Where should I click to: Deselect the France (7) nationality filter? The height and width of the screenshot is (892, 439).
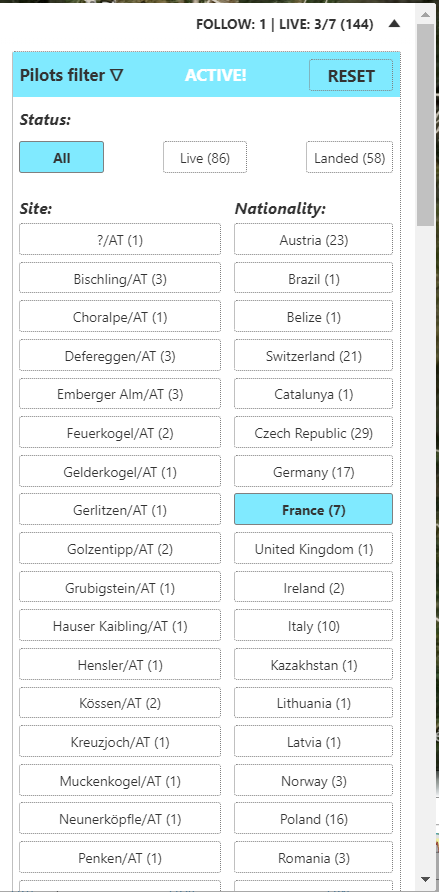point(313,509)
